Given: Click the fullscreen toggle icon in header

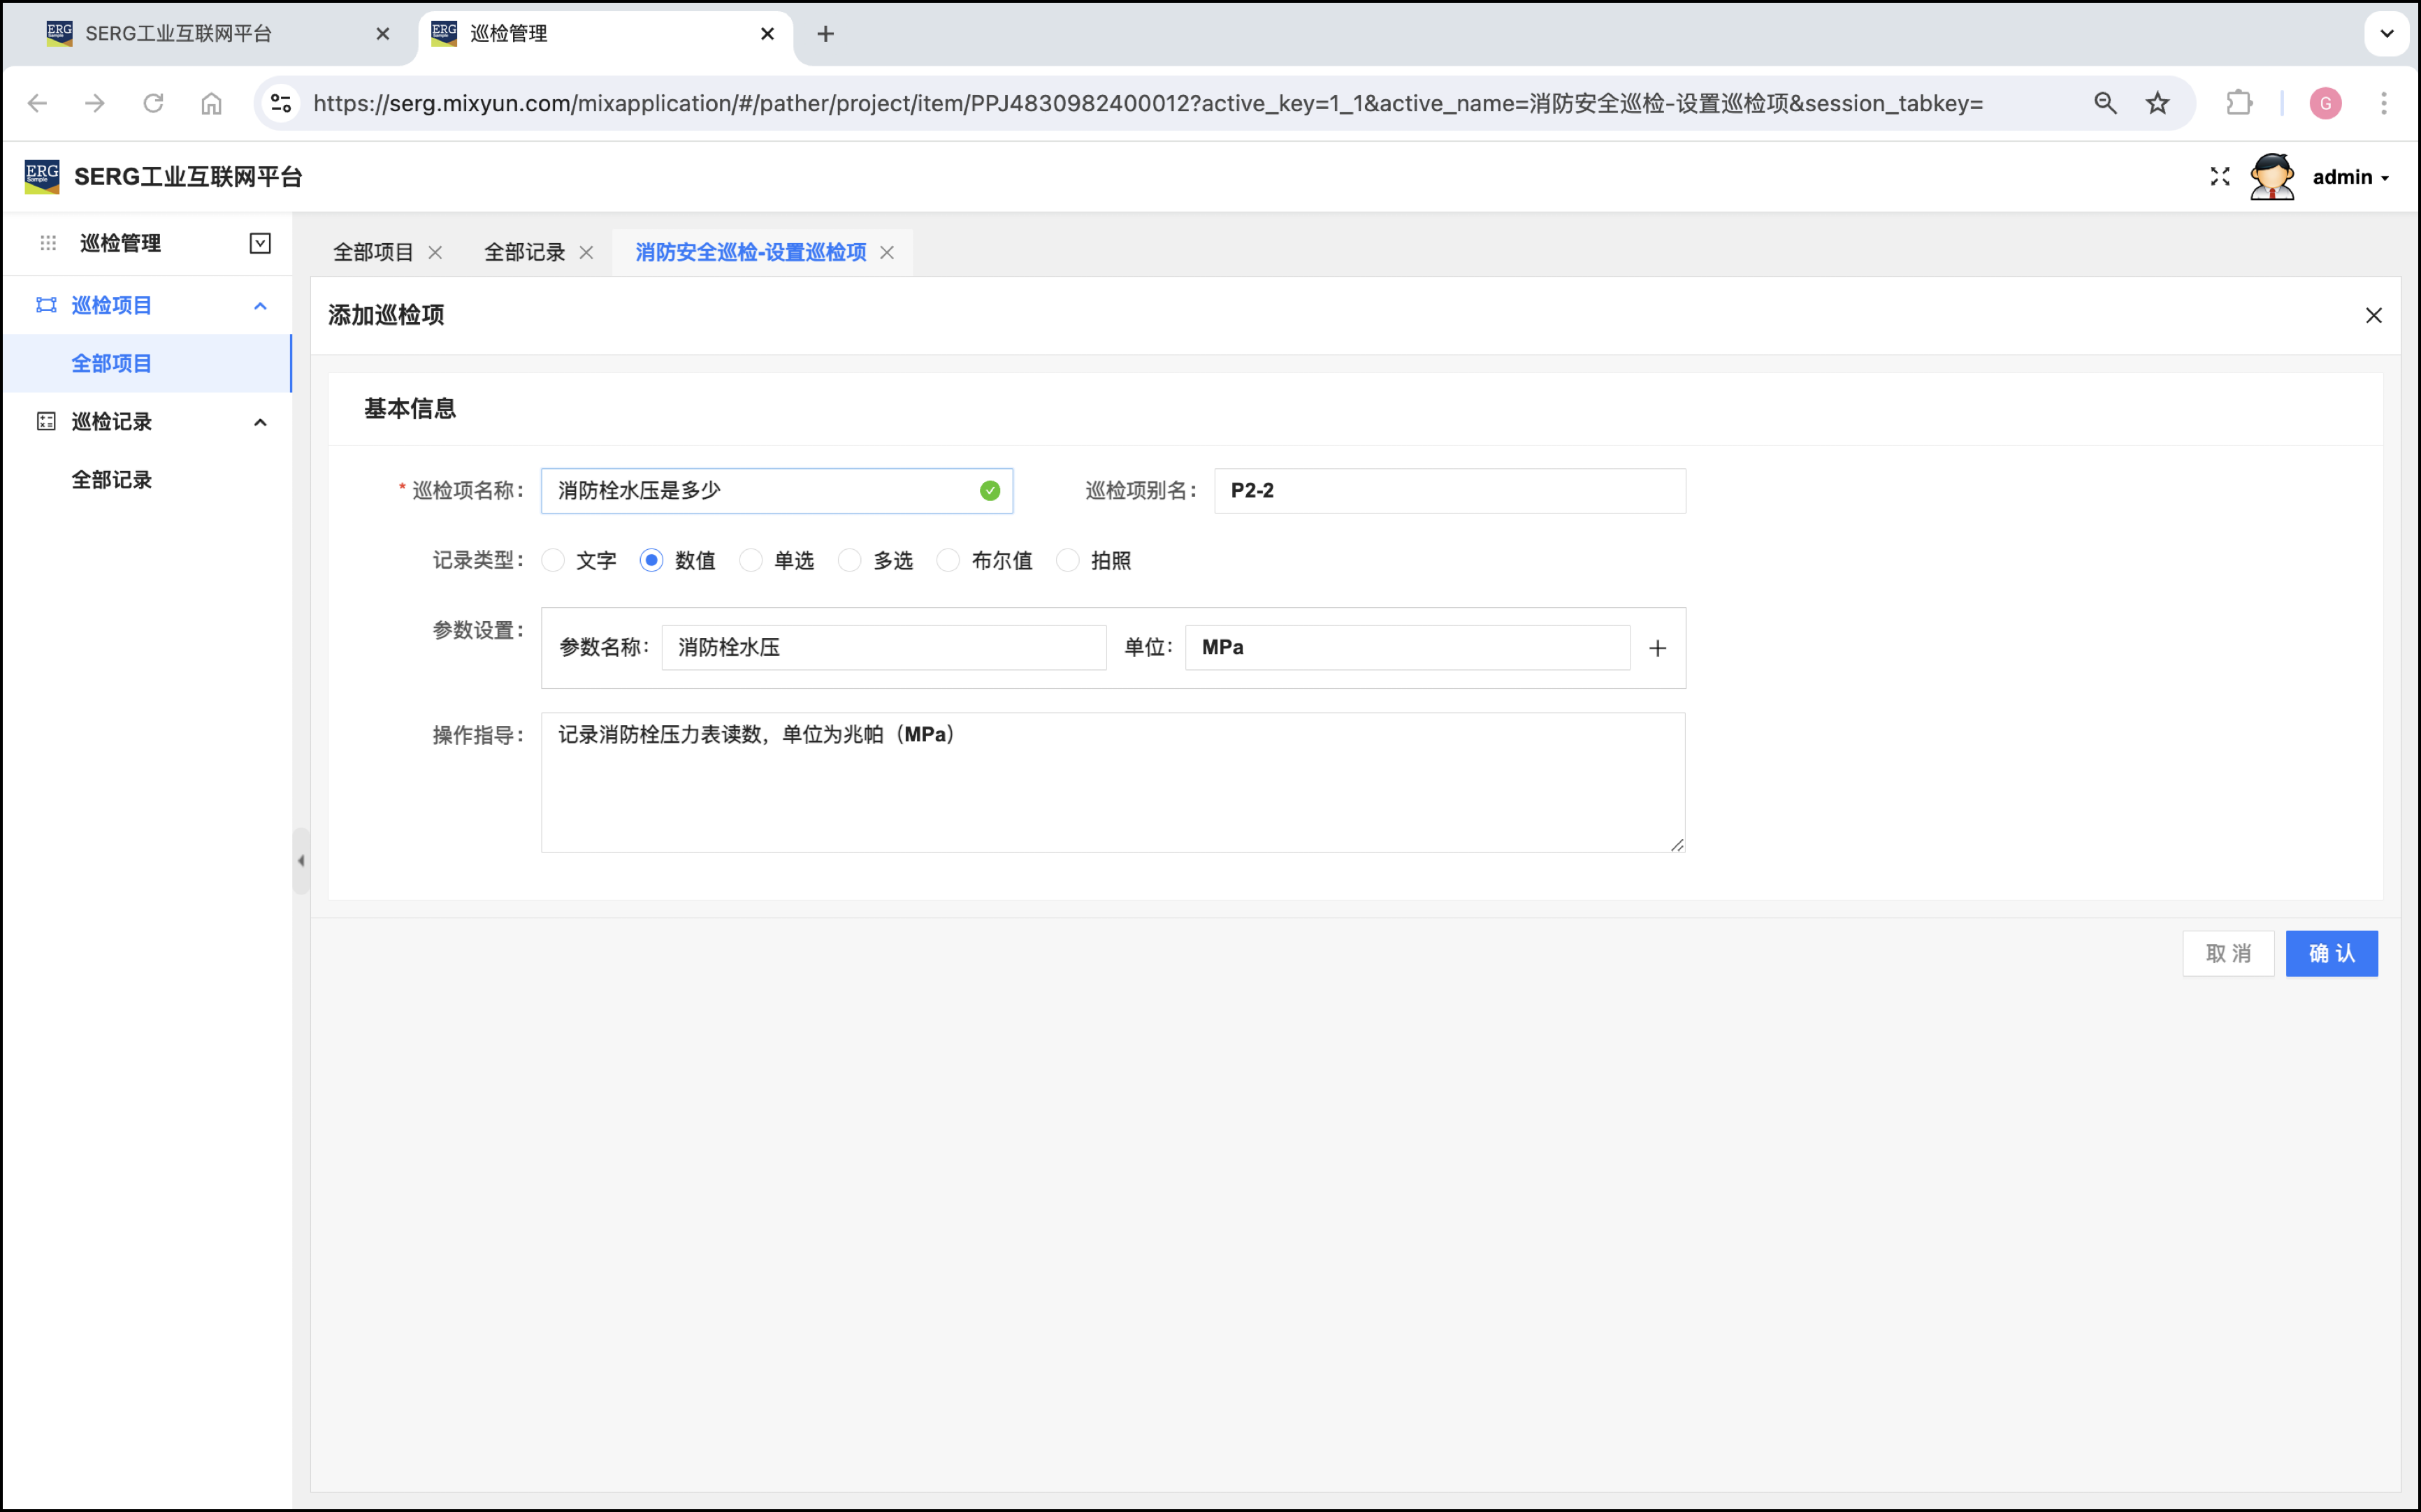Looking at the screenshot, I should click(x=2219, y=177).
